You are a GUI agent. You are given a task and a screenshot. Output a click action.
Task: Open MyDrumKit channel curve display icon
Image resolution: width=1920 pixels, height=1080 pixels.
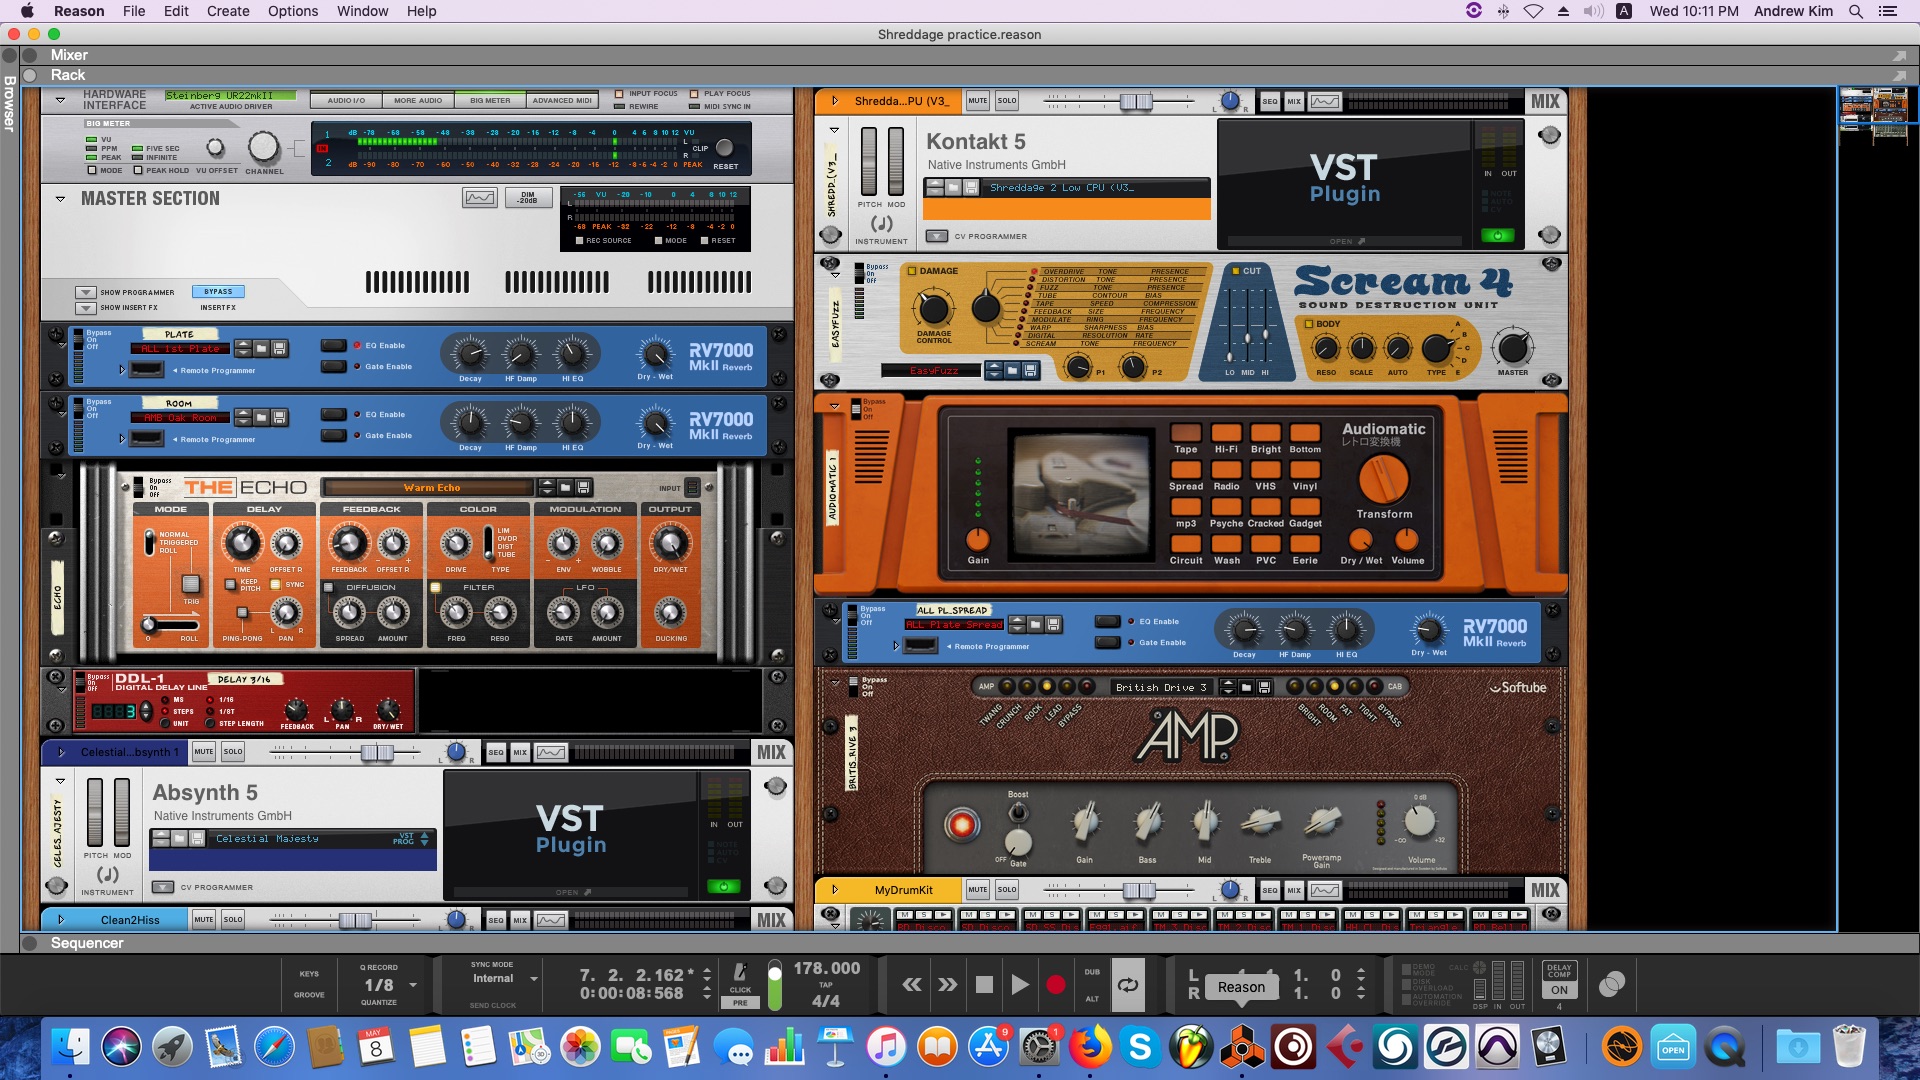click(1325, 890)
